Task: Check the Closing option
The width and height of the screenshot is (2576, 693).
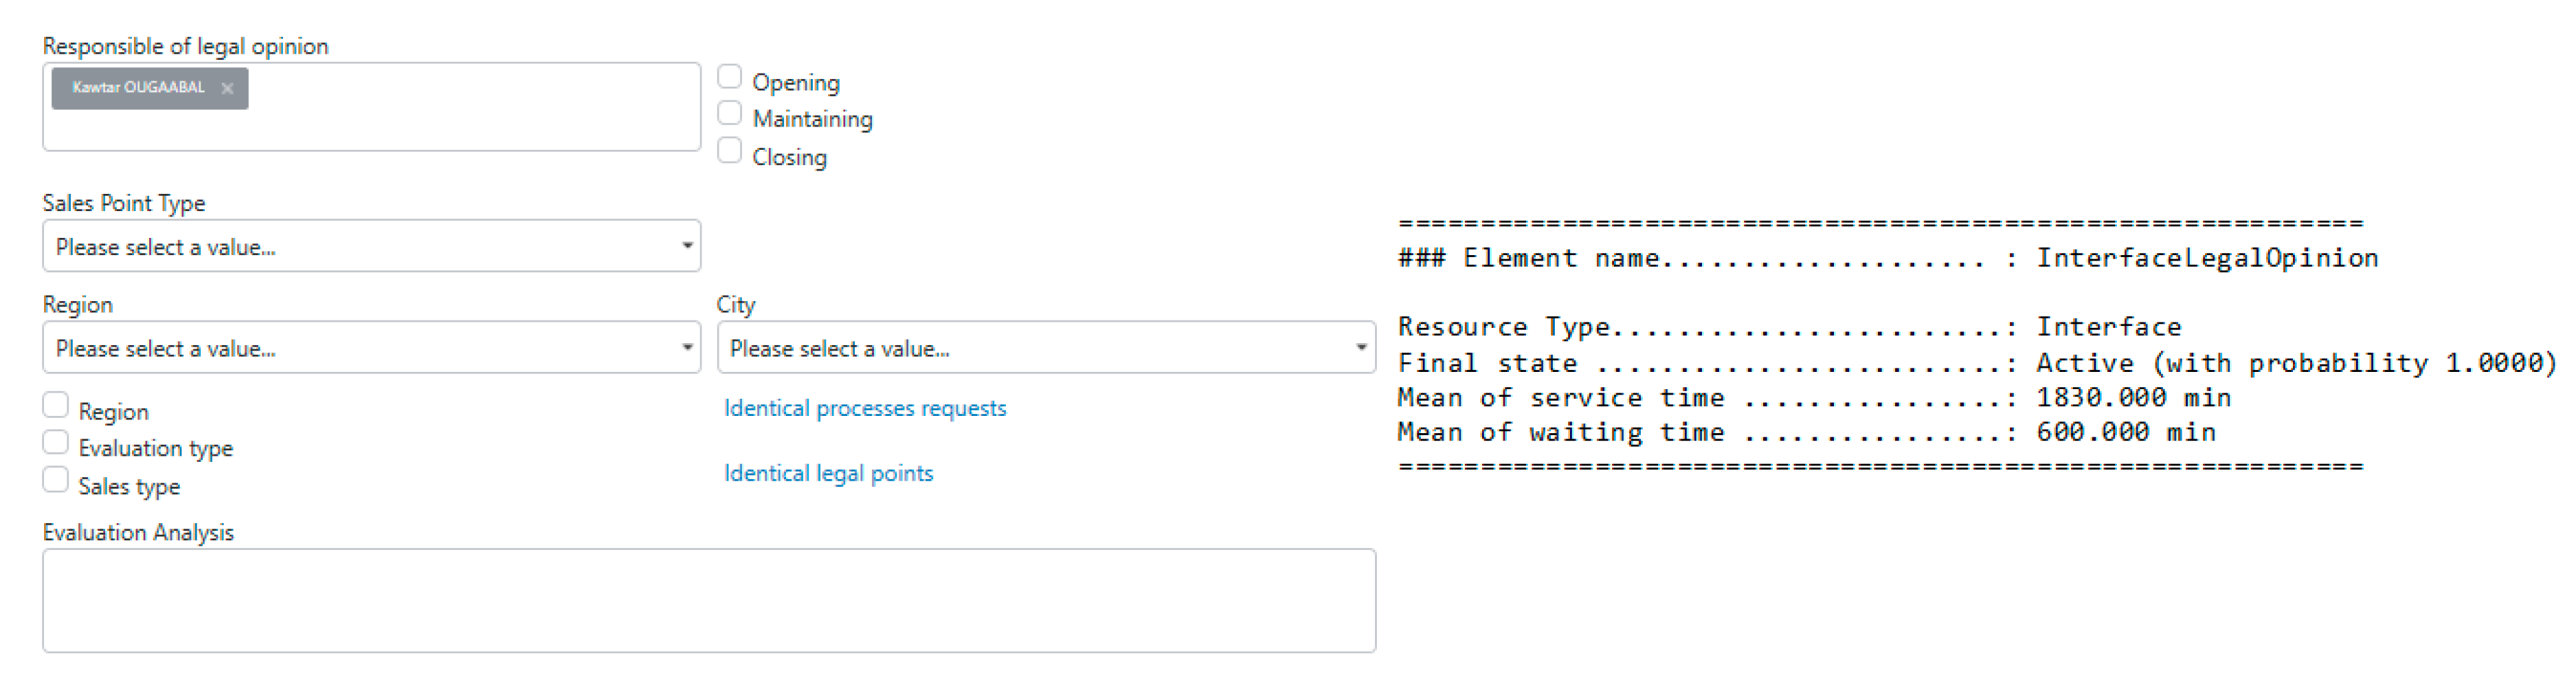Action: pos(730,151)
